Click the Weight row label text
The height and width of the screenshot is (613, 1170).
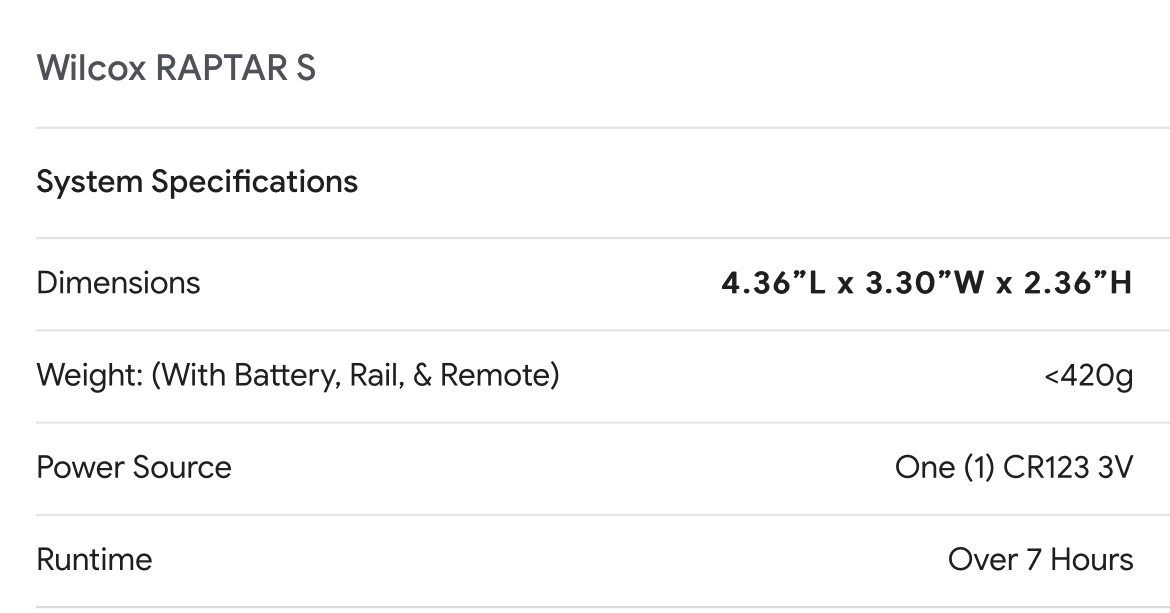pos(298,375)
